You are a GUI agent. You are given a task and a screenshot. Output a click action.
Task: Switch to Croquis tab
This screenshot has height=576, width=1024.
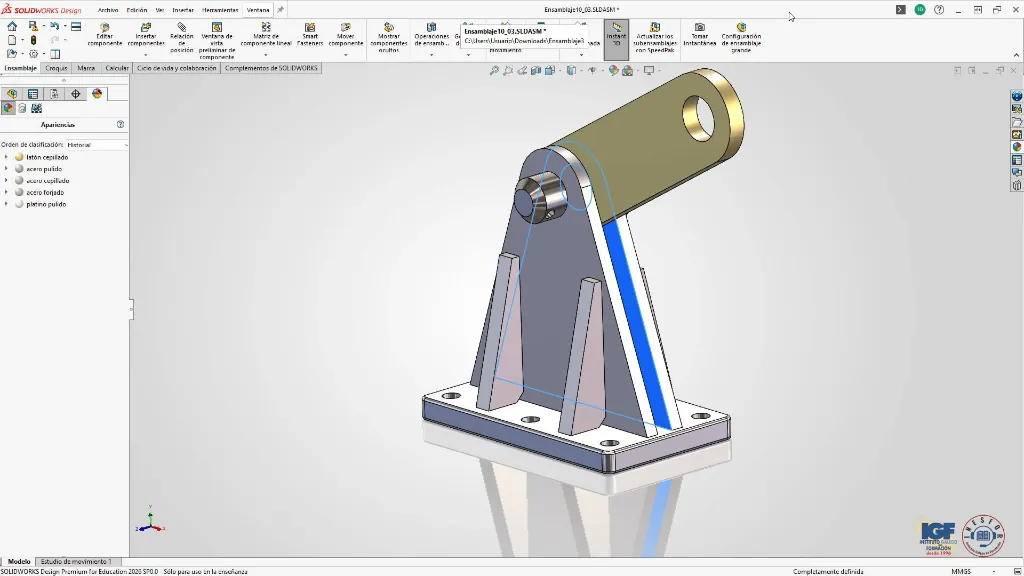(56, 68)
